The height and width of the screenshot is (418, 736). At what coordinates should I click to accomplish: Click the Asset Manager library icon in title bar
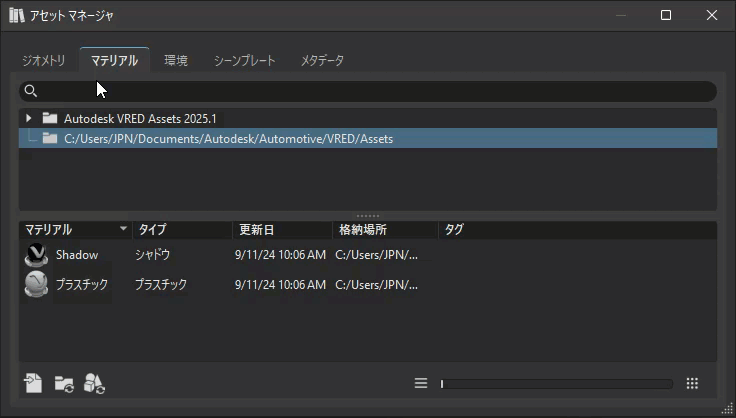[16, 15]
